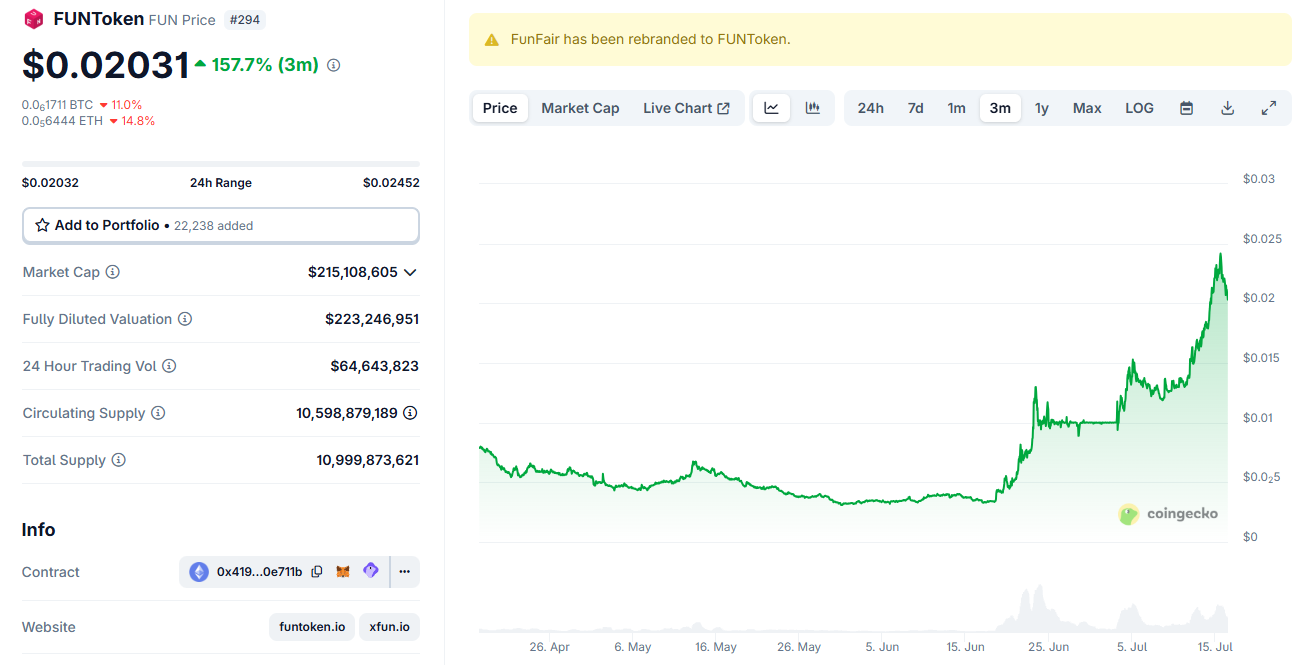Select 7d time range
This screenshot has width=1311, height=665.
pyautogui.click(x=915, y=108)
